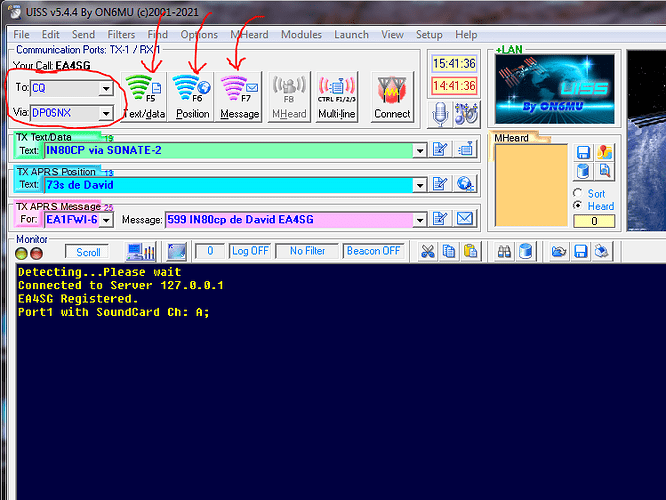
Task: Click UTC time display 14:41:36
Action: tap(454, 86)
